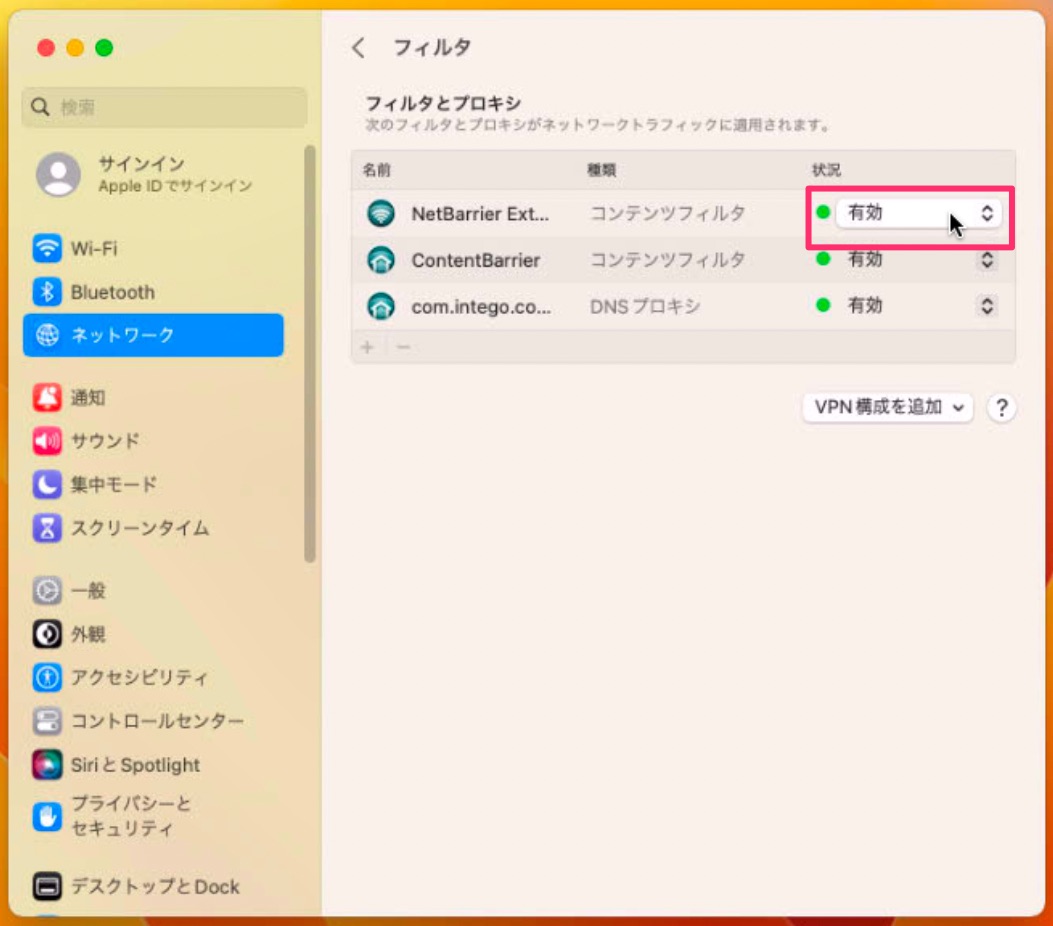Open NetBarrier 有効 status popup
This screenshot has height=926, width=1053.
coord(918,214)
